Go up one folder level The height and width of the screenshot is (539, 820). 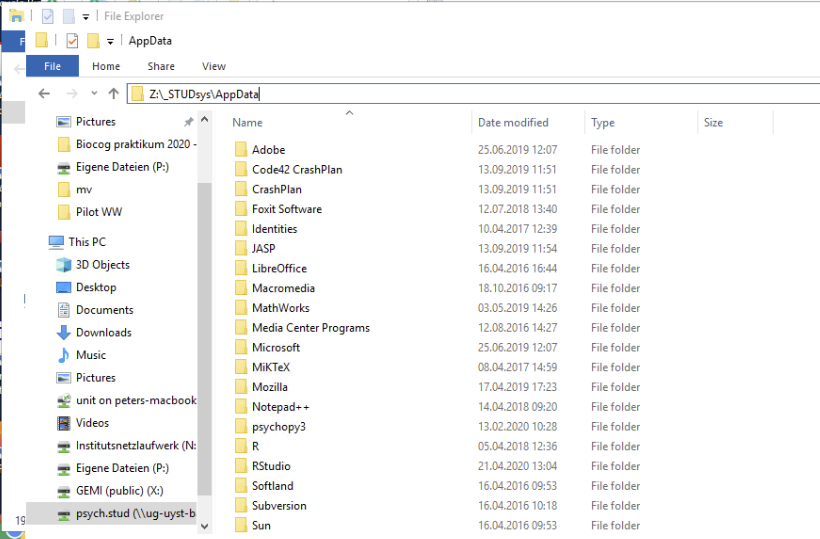pyautogui.click(x=113, y=94)
